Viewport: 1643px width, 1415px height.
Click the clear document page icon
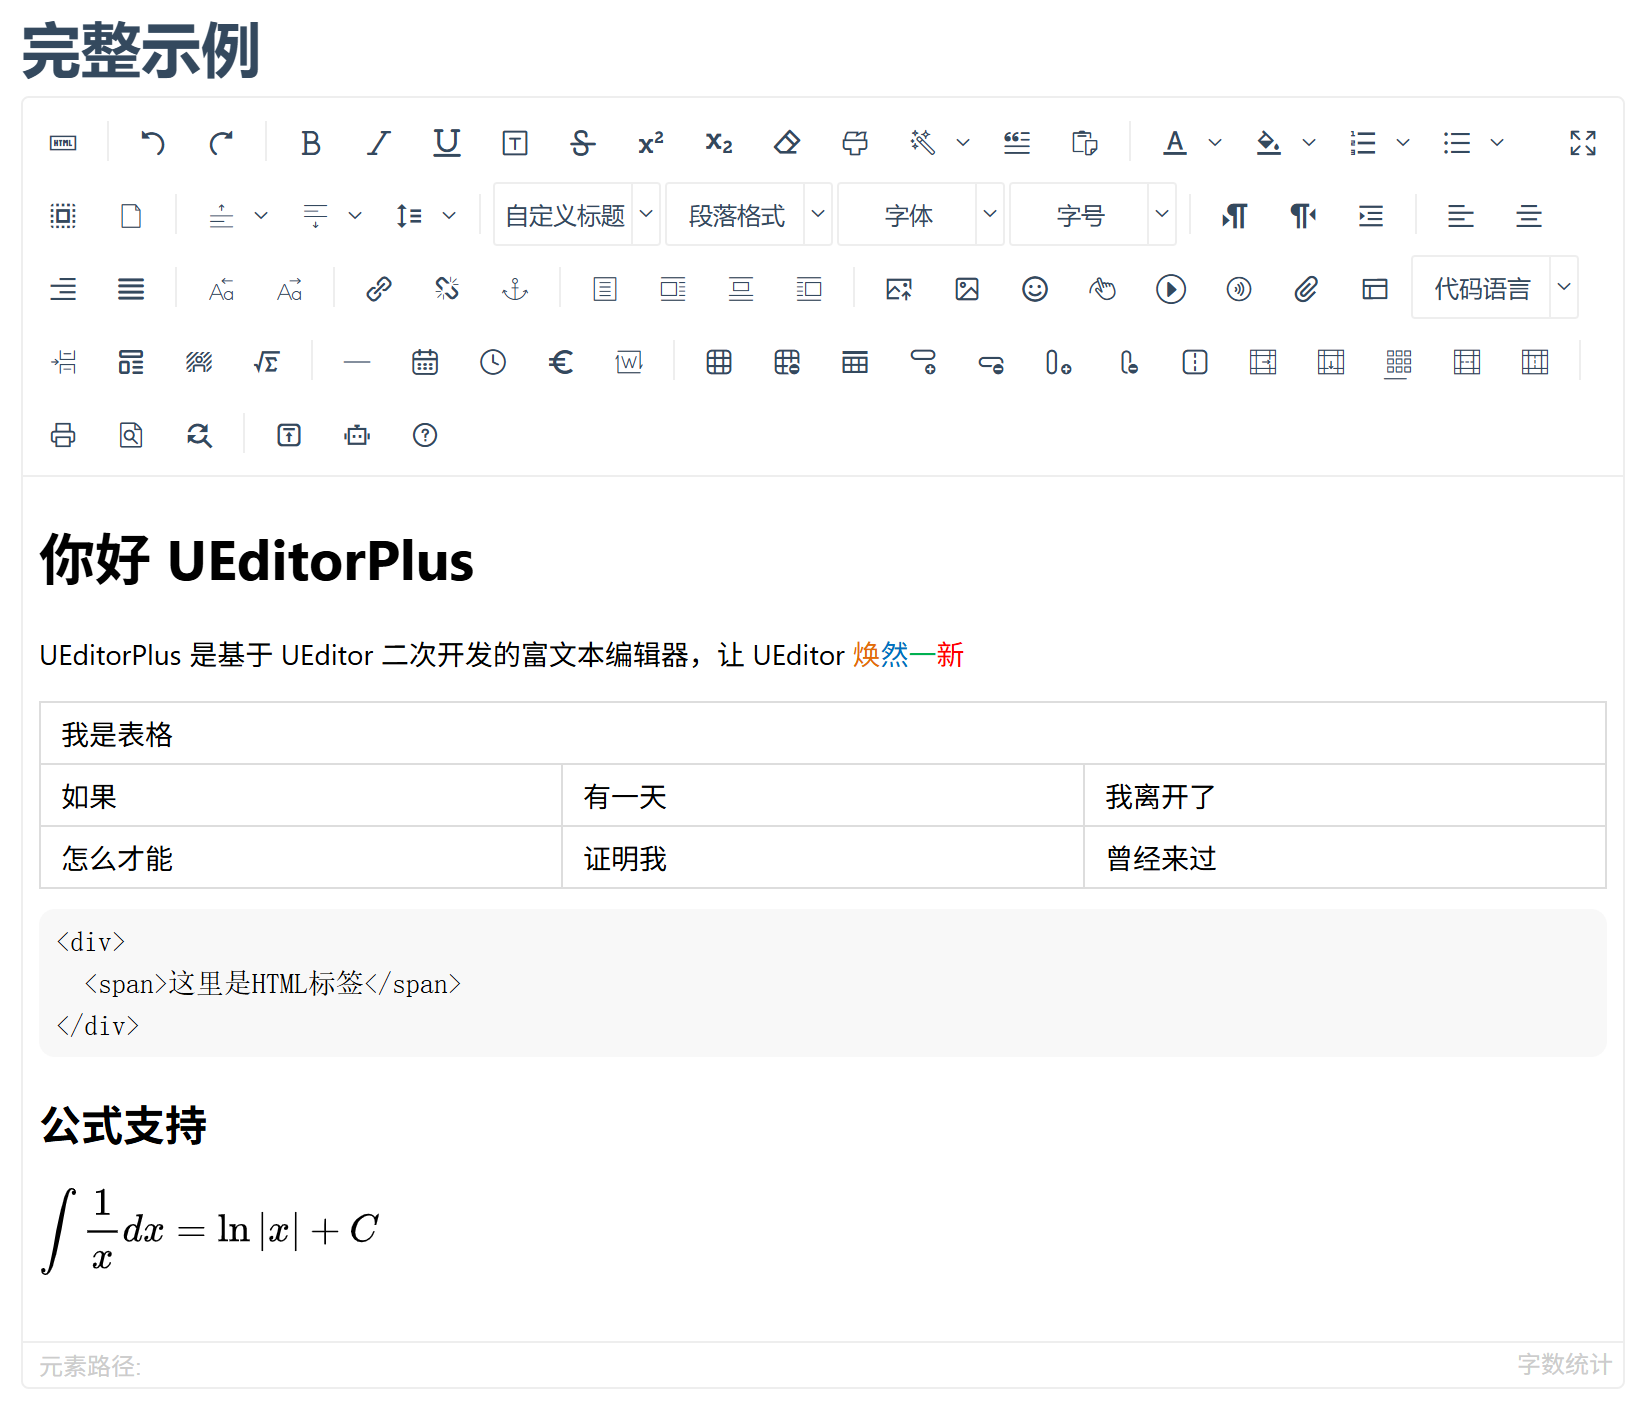[131, 216]
